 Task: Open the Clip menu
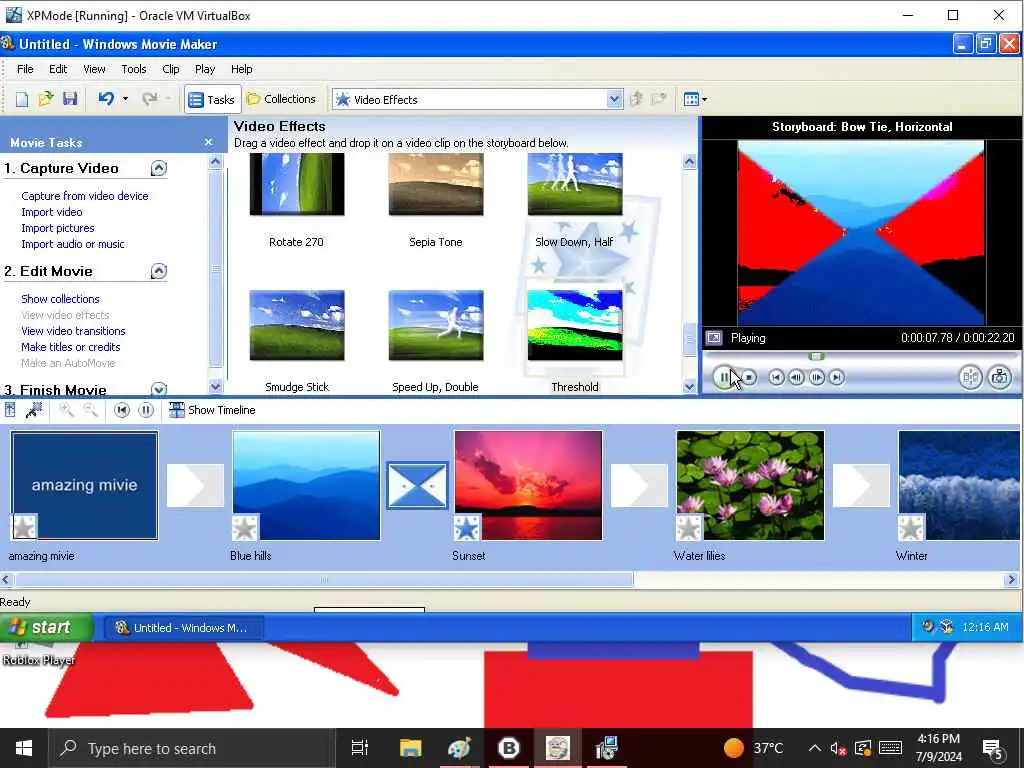pos(171,69)
